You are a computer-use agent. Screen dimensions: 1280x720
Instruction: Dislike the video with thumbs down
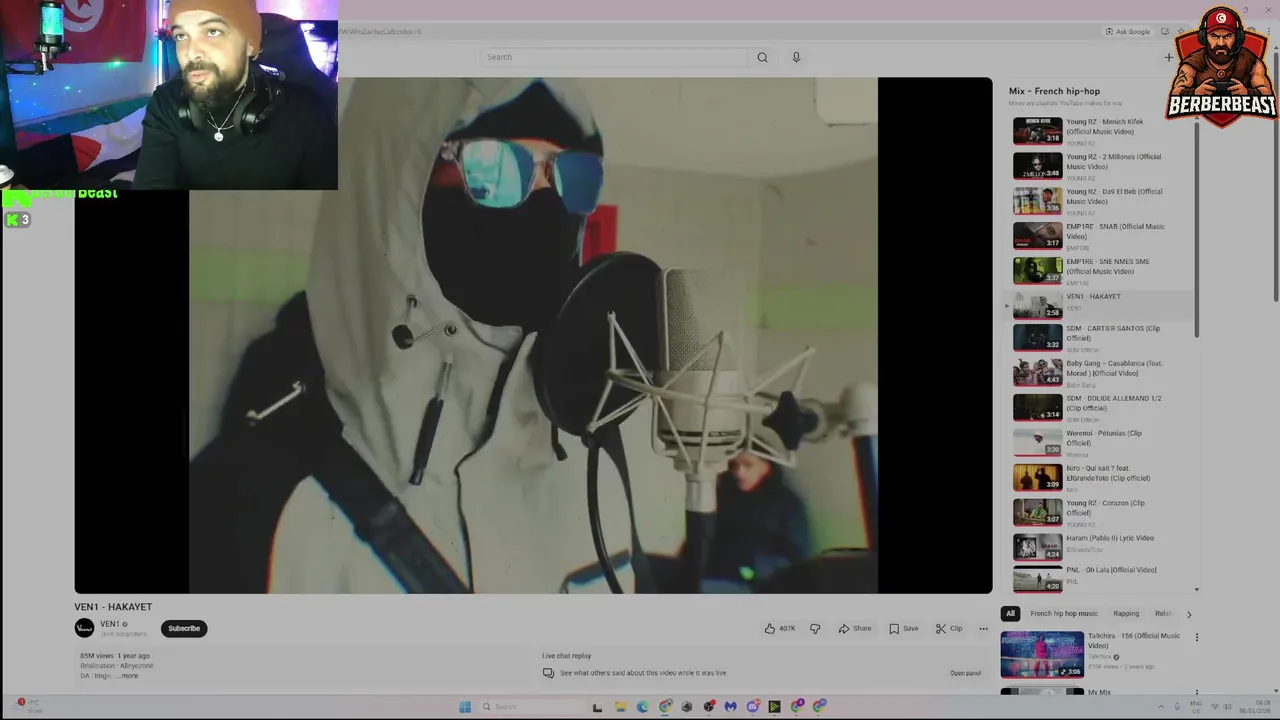(815, 628)
